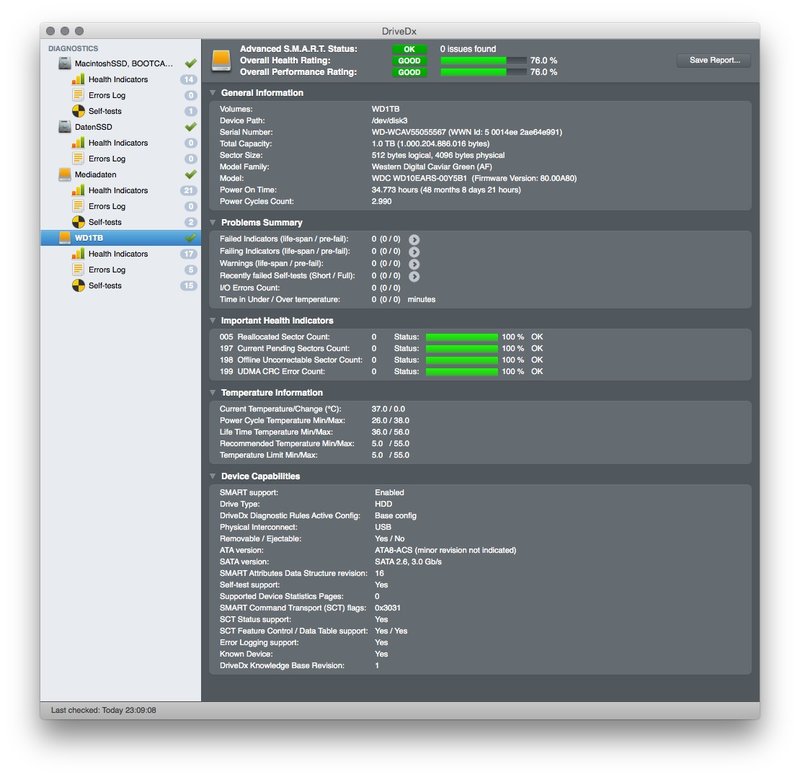Open Self-tests for Mediadaten

pyautogui.click(x=120, y=222)
